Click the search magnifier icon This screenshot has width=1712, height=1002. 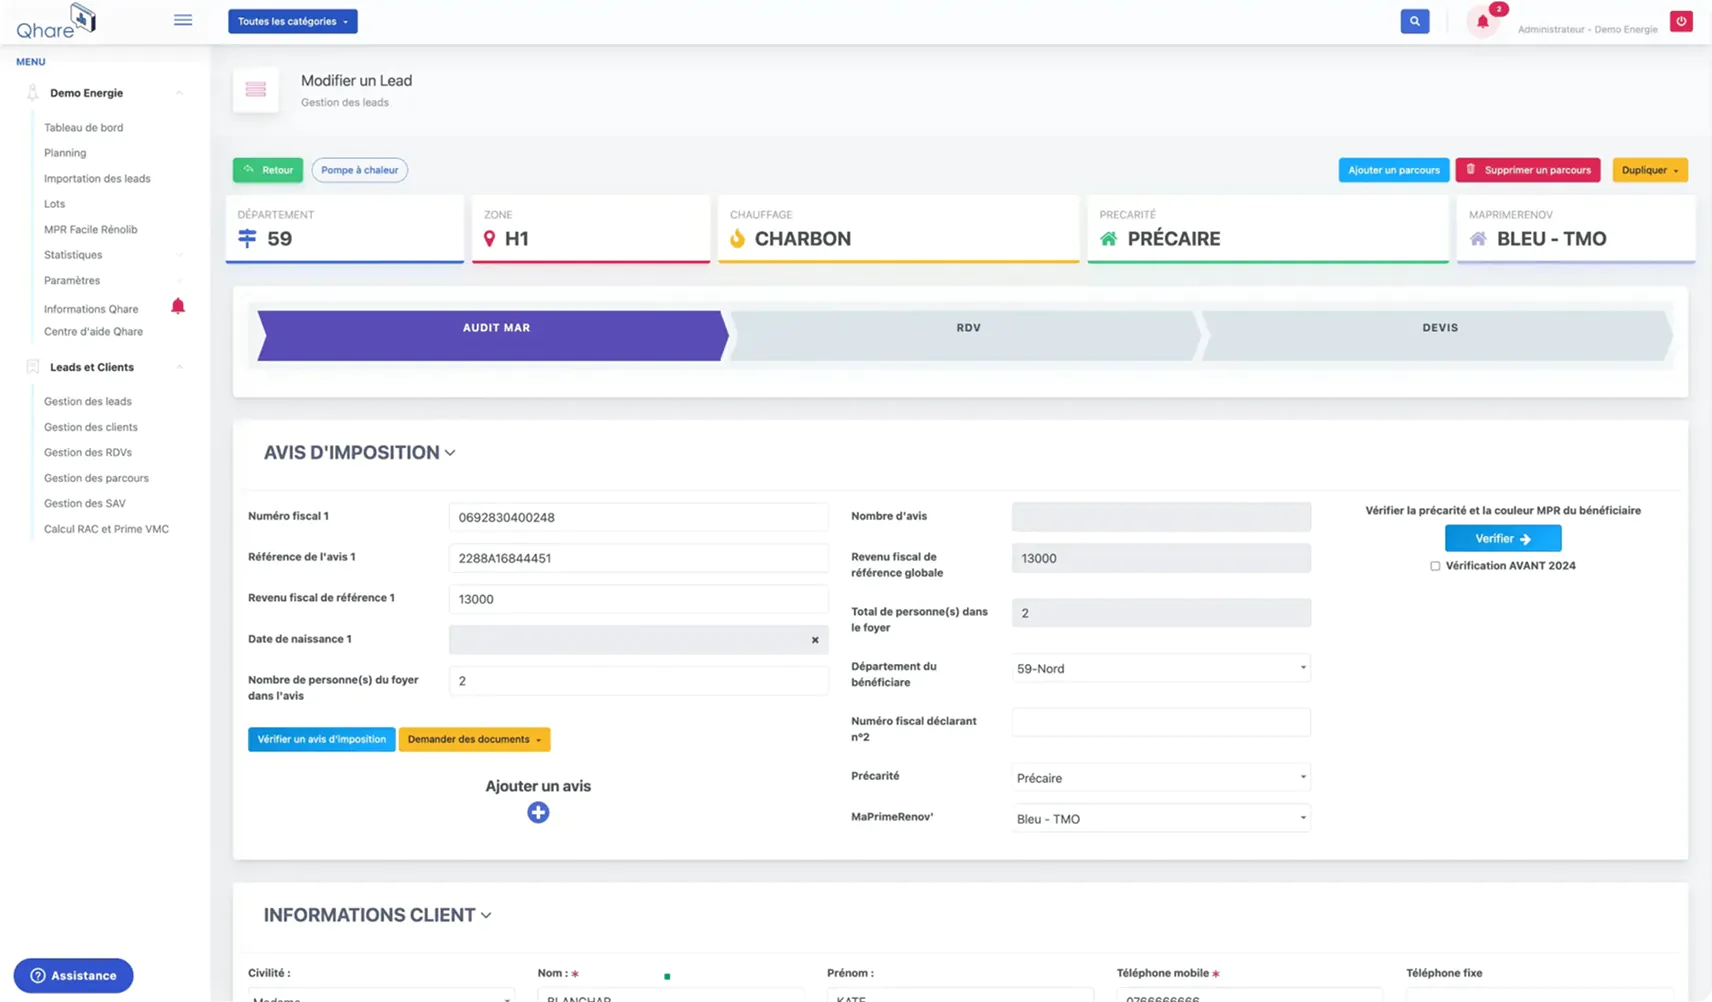click(1414, 20)
